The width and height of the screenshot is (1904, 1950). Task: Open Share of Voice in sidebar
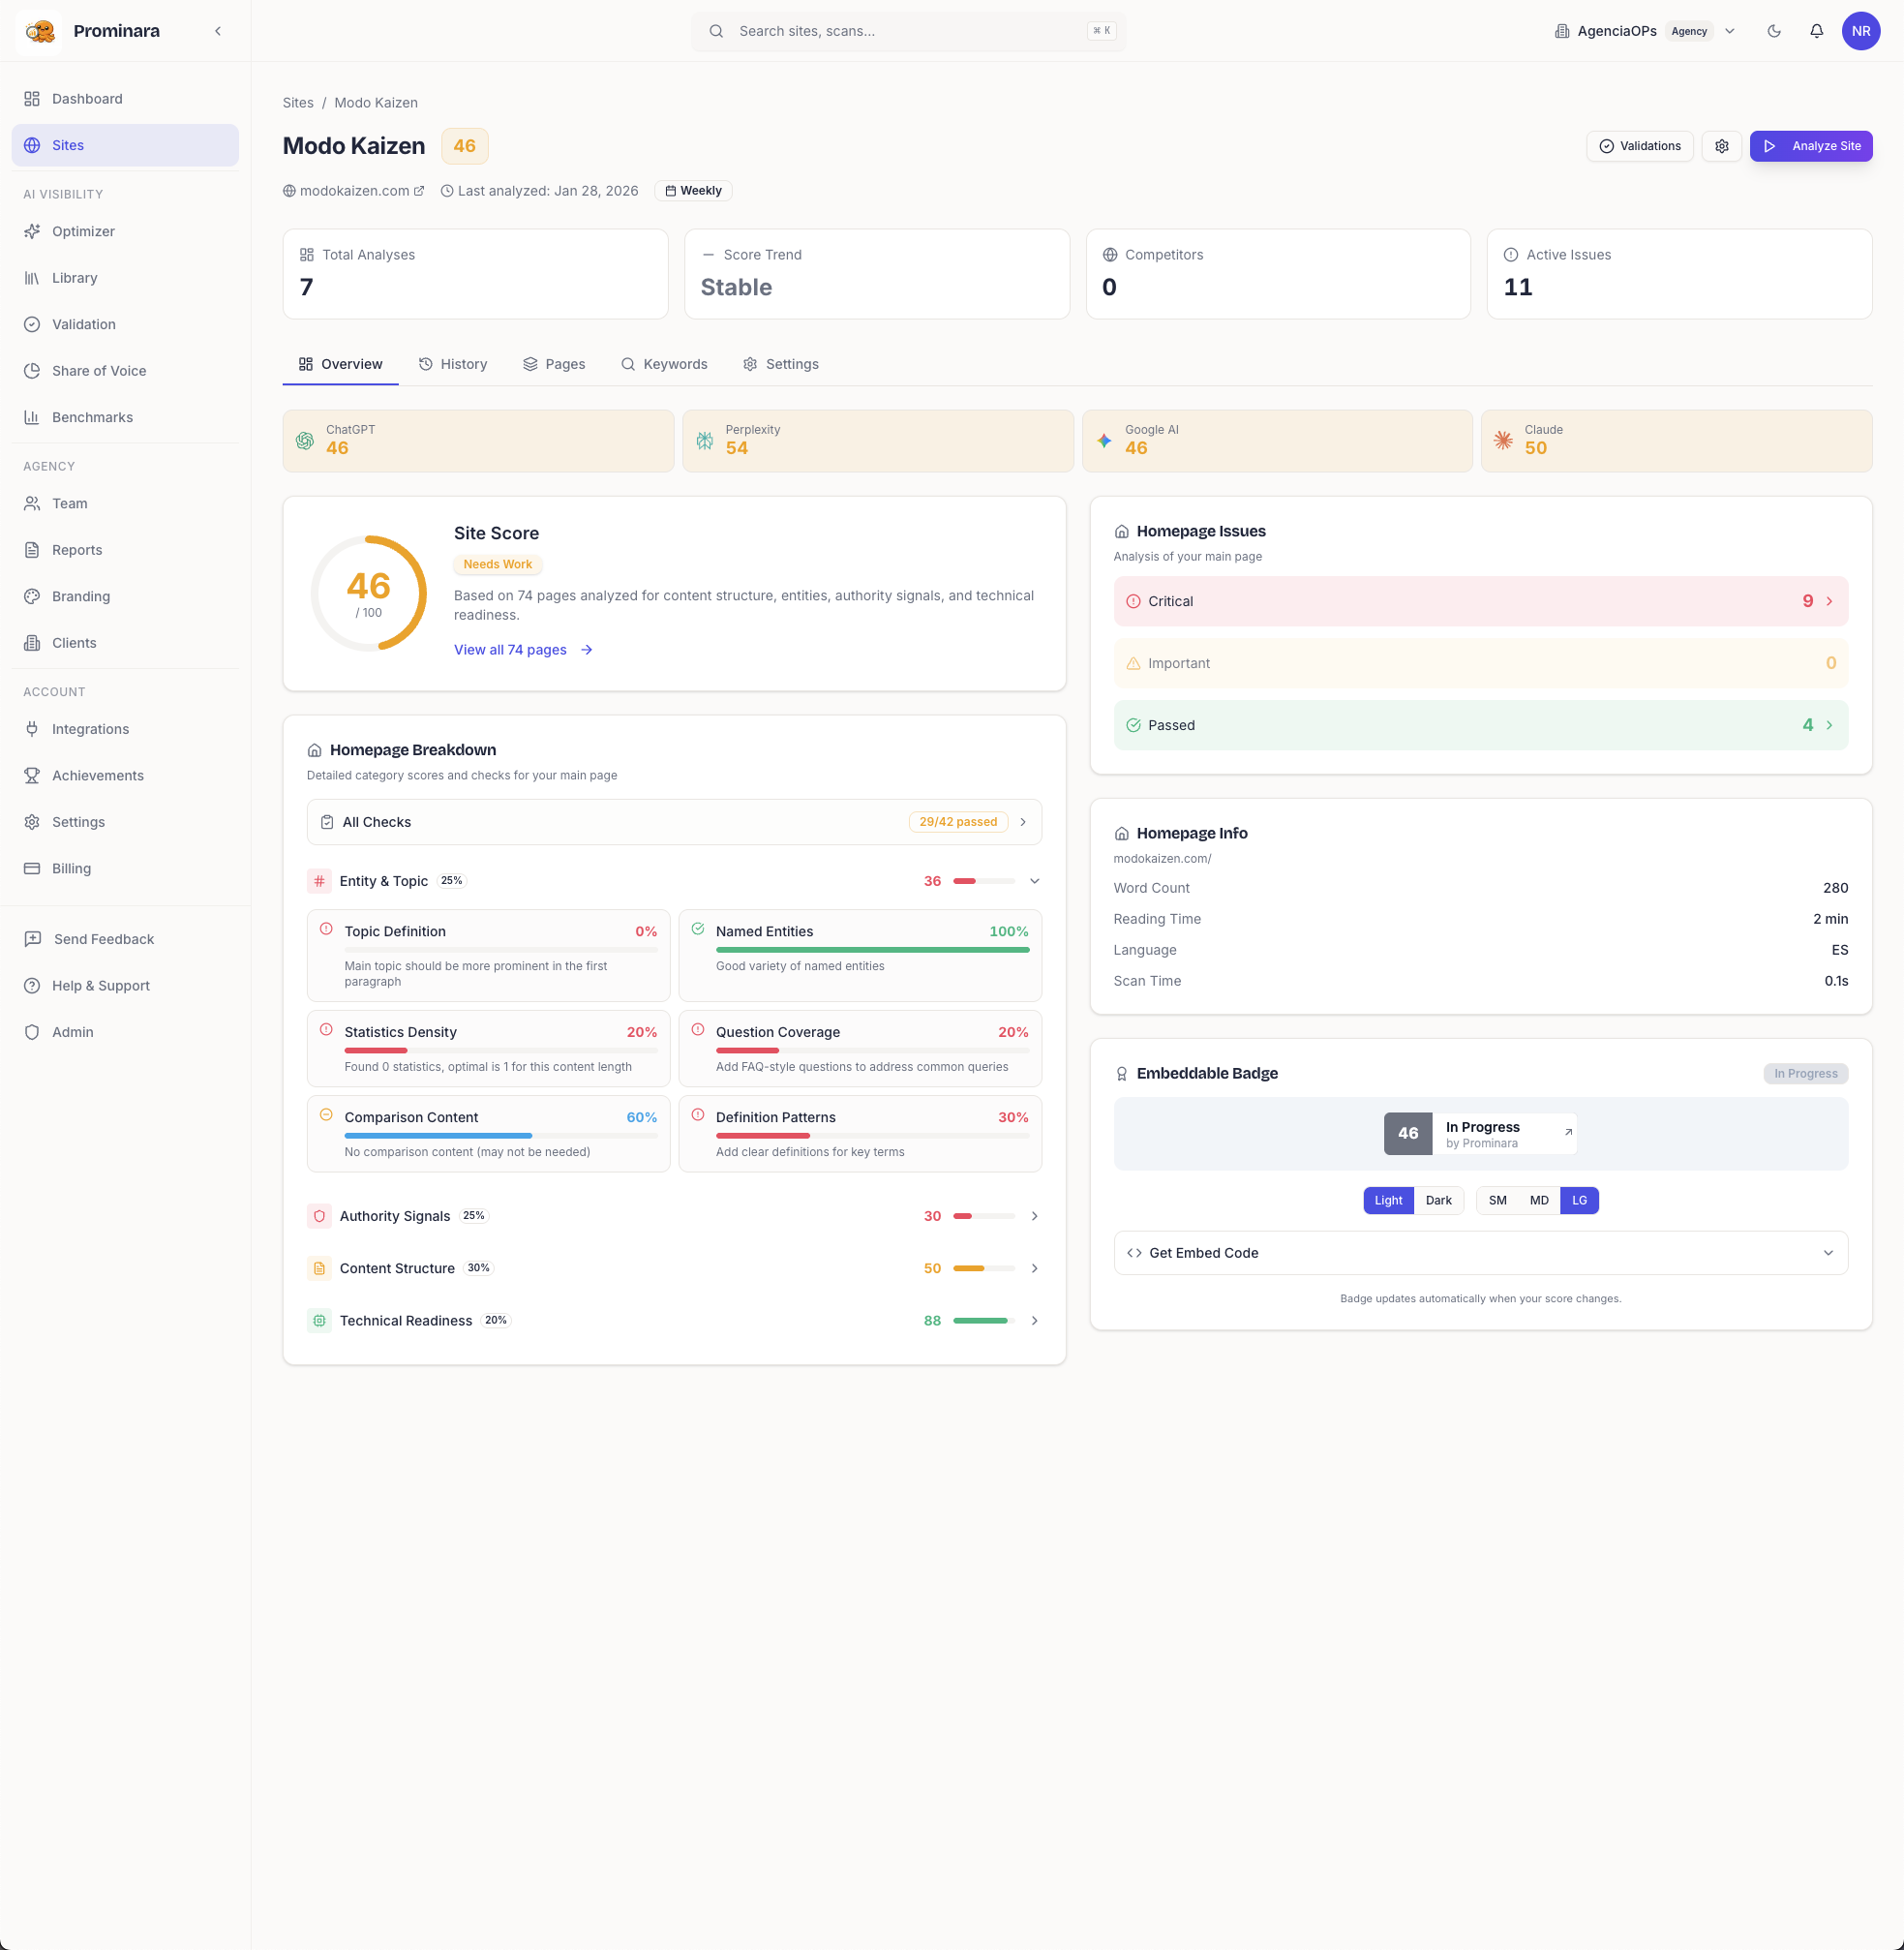(x=99, y=371)
